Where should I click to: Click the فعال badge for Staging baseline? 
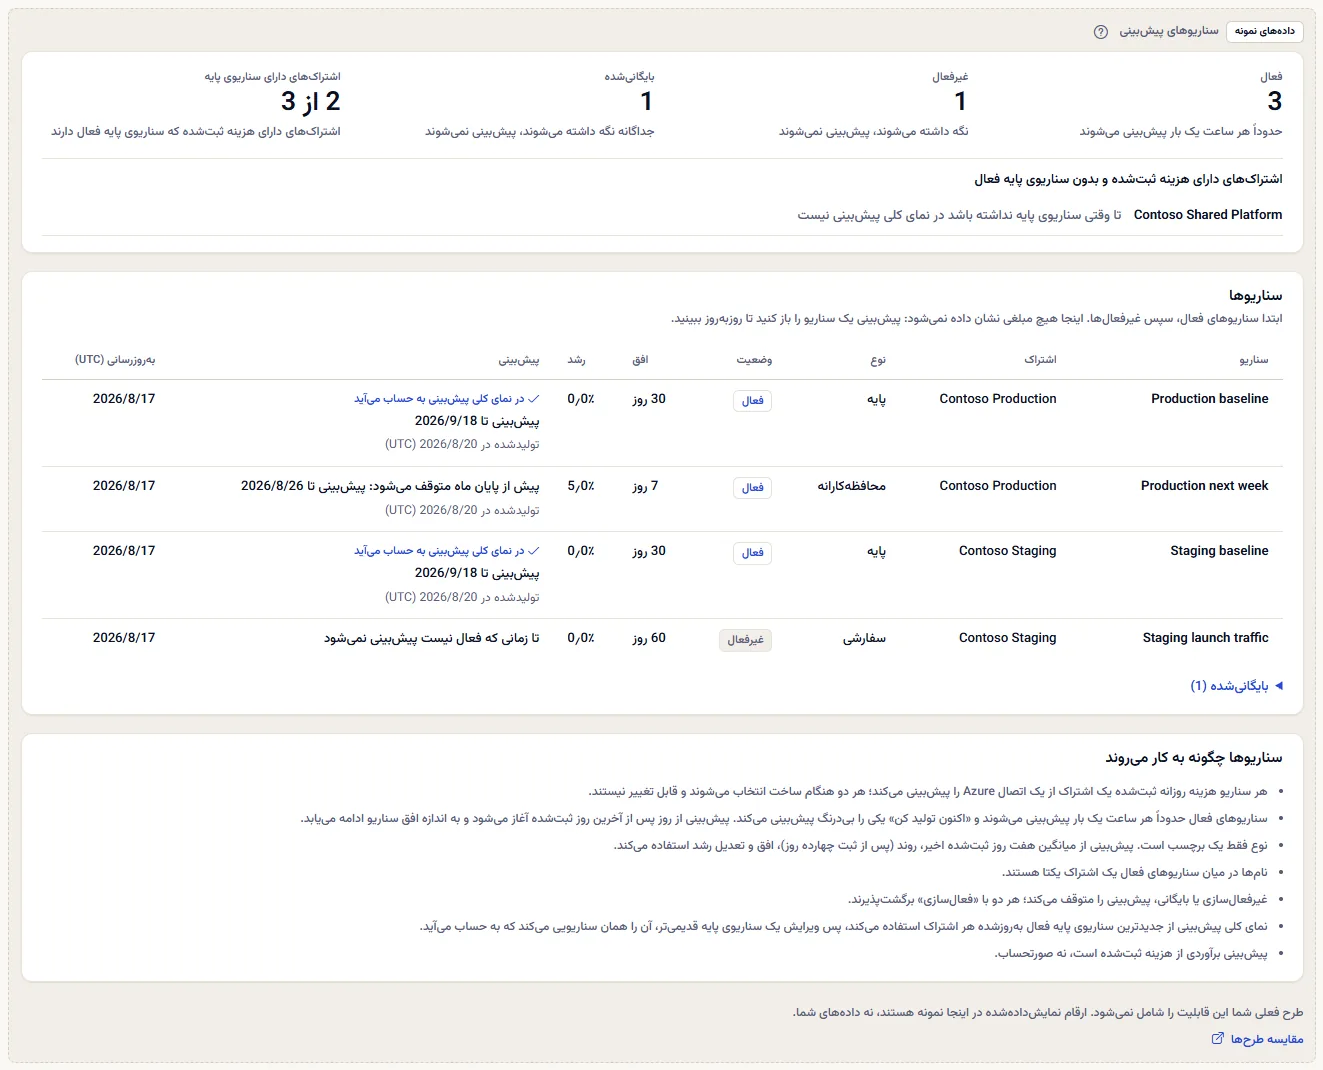(x=752, y=553)
